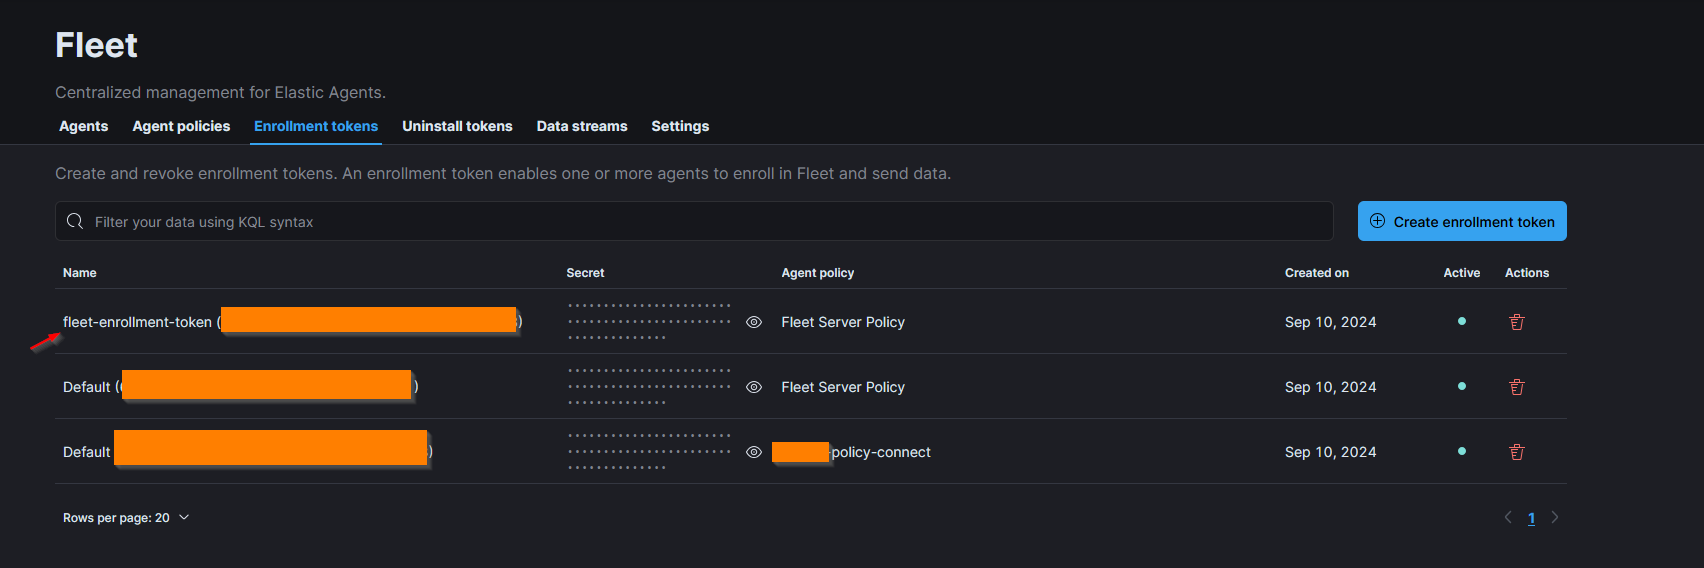This screenshot has width=1704, height=568.
Task: Click the plus icon on Create enrollment token
Action: click(1377, 221)
